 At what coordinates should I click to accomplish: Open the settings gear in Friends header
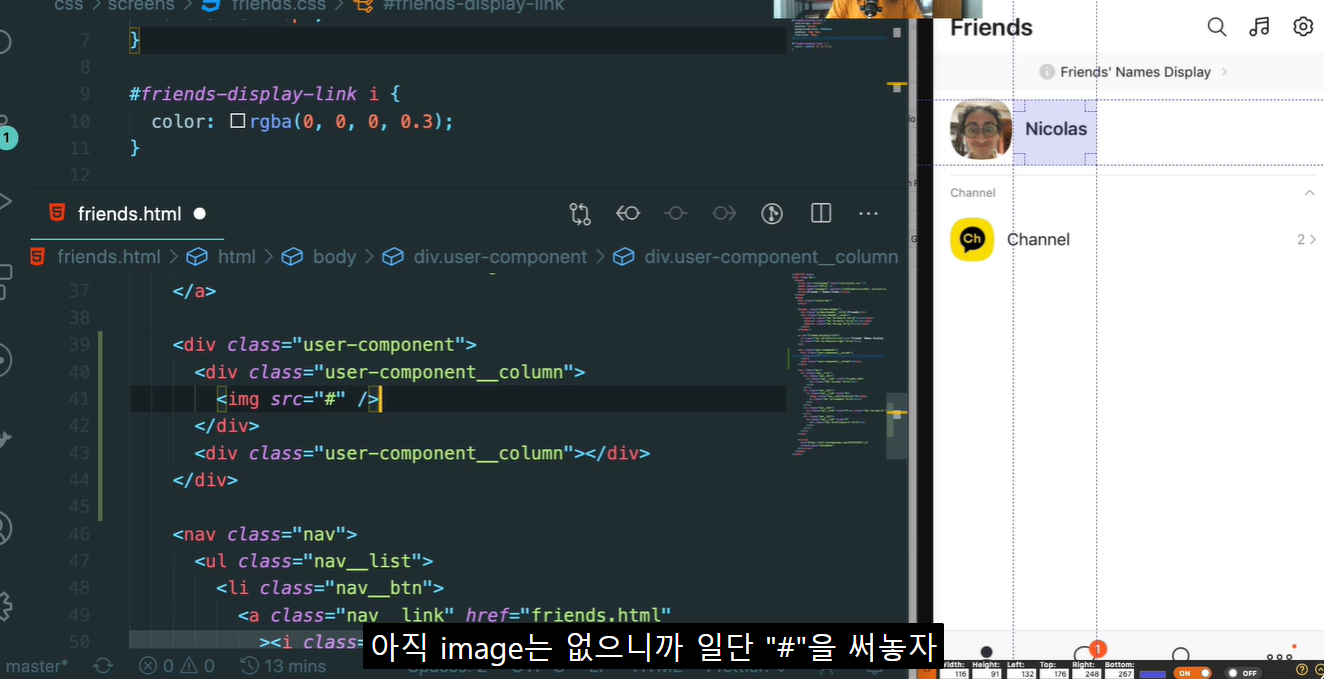[1302, 27]
